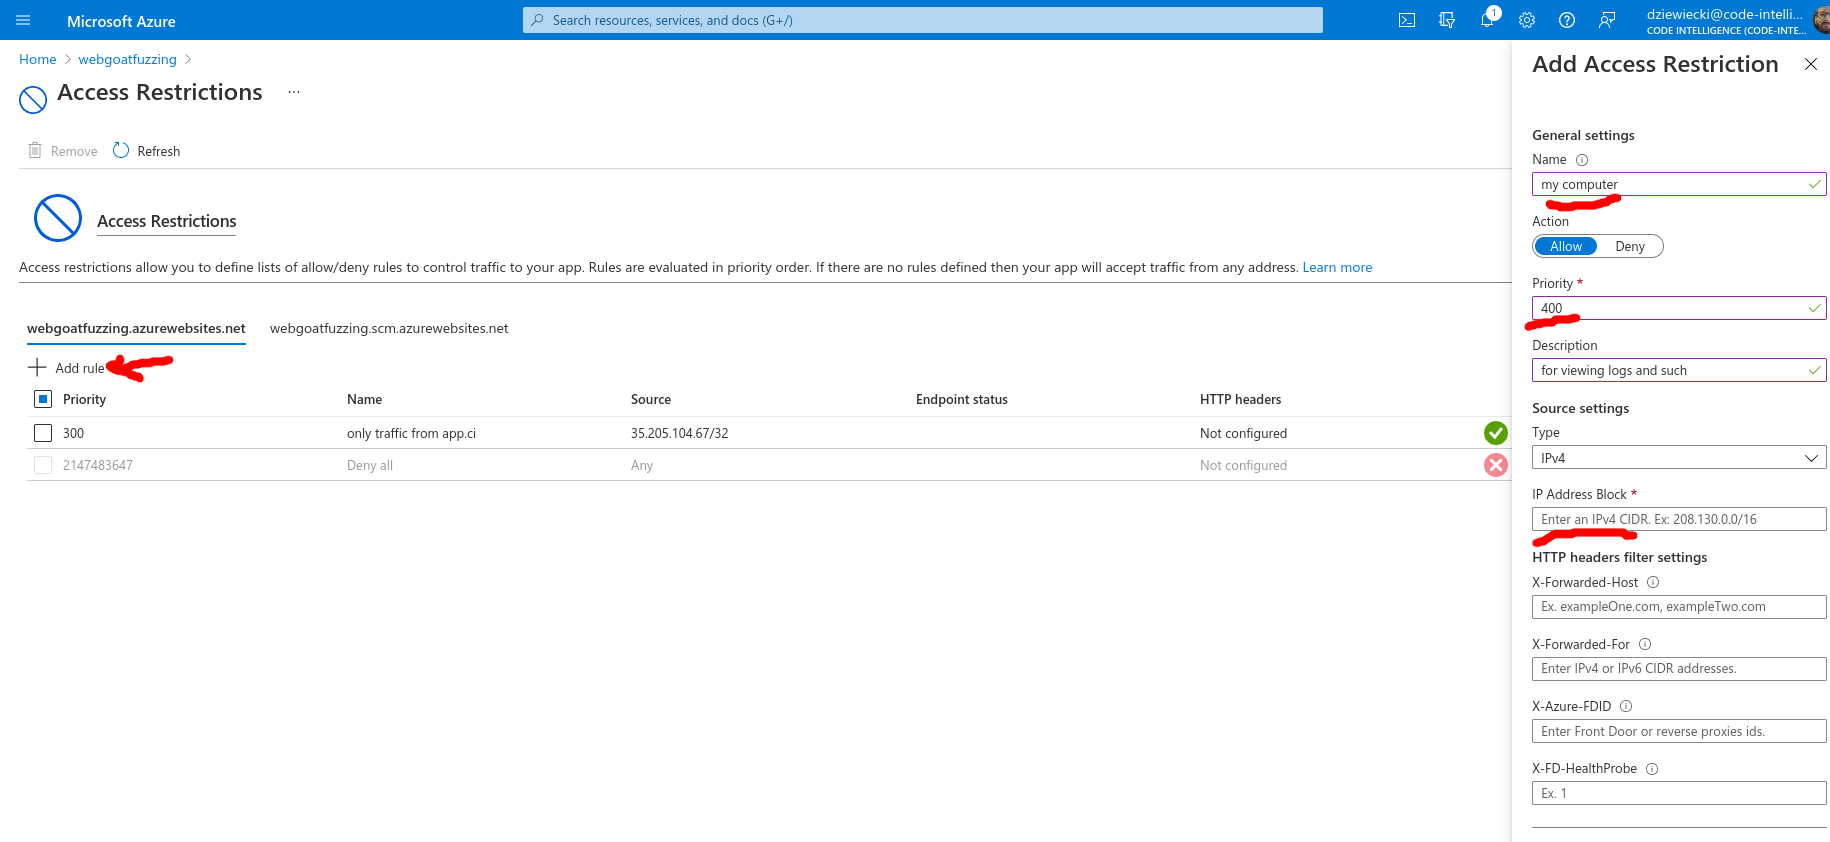Click source cell 35.205.104.67/32

(x=679, y=433)
